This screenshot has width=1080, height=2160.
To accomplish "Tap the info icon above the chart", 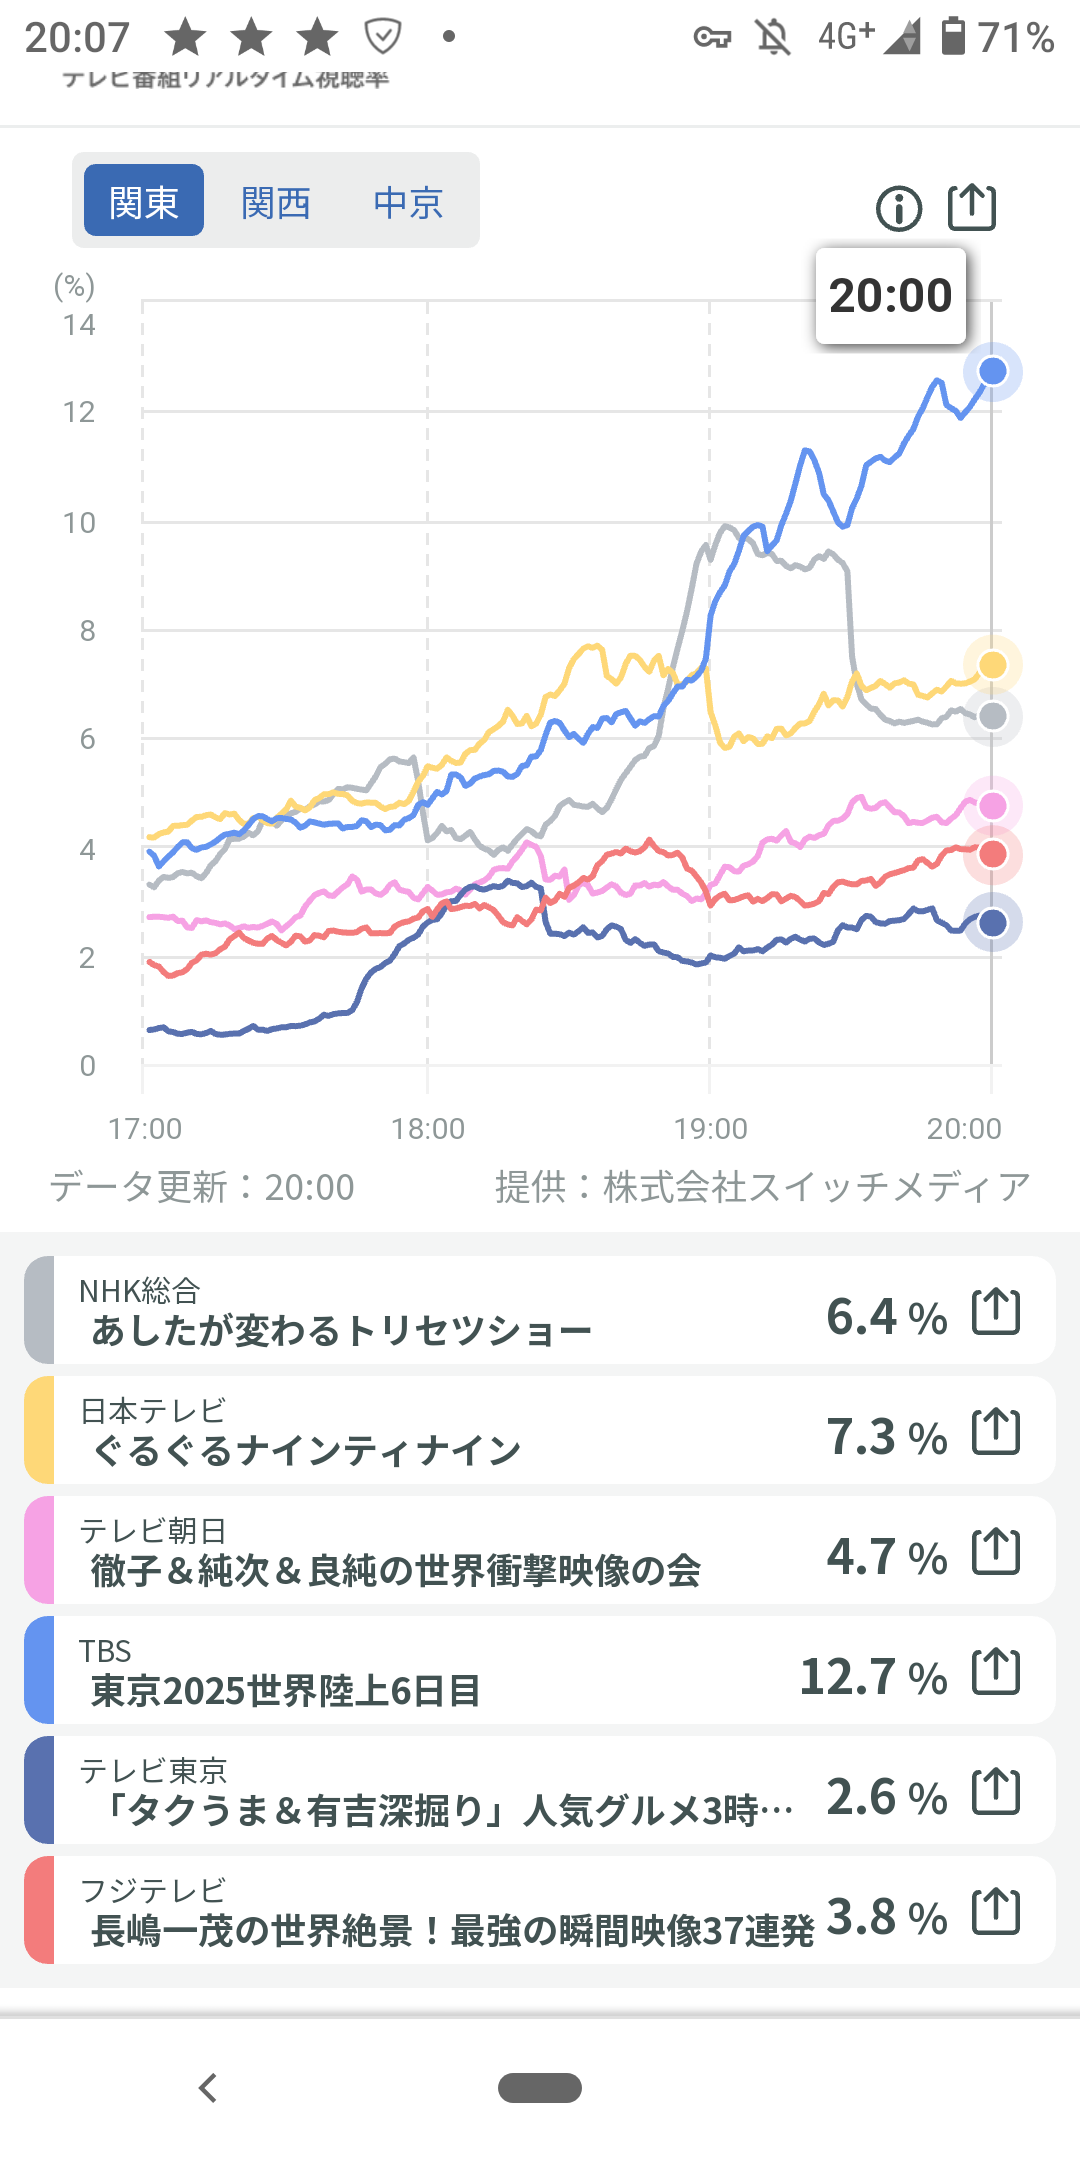I will [898, 209].
